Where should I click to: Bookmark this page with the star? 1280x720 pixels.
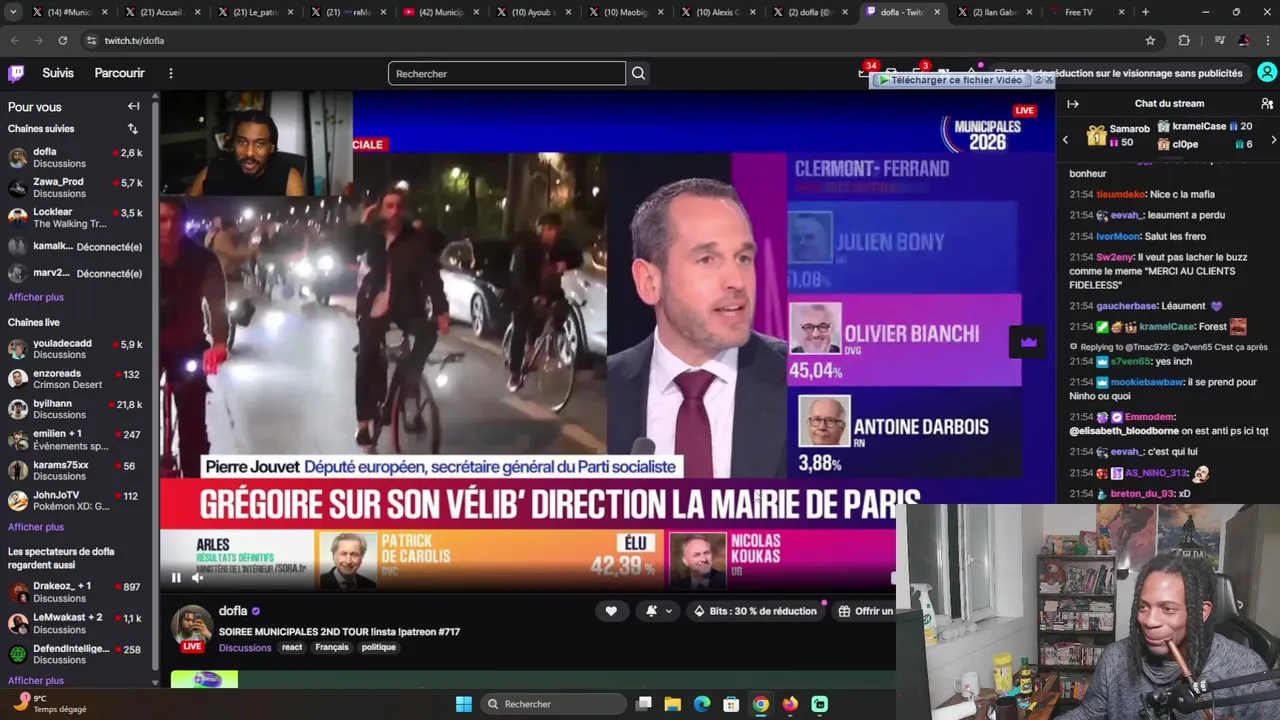1150,40
